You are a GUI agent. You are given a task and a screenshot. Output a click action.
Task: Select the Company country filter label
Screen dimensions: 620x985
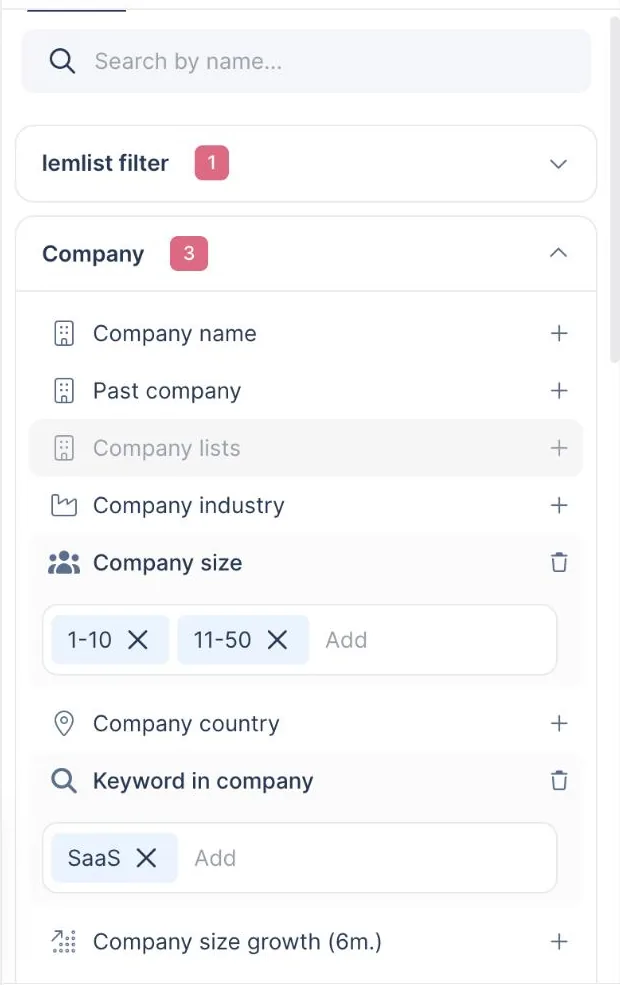[186, 723]
